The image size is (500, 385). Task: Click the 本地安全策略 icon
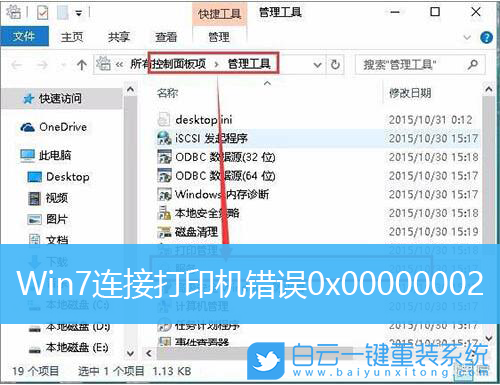click(x=164, y=213)
